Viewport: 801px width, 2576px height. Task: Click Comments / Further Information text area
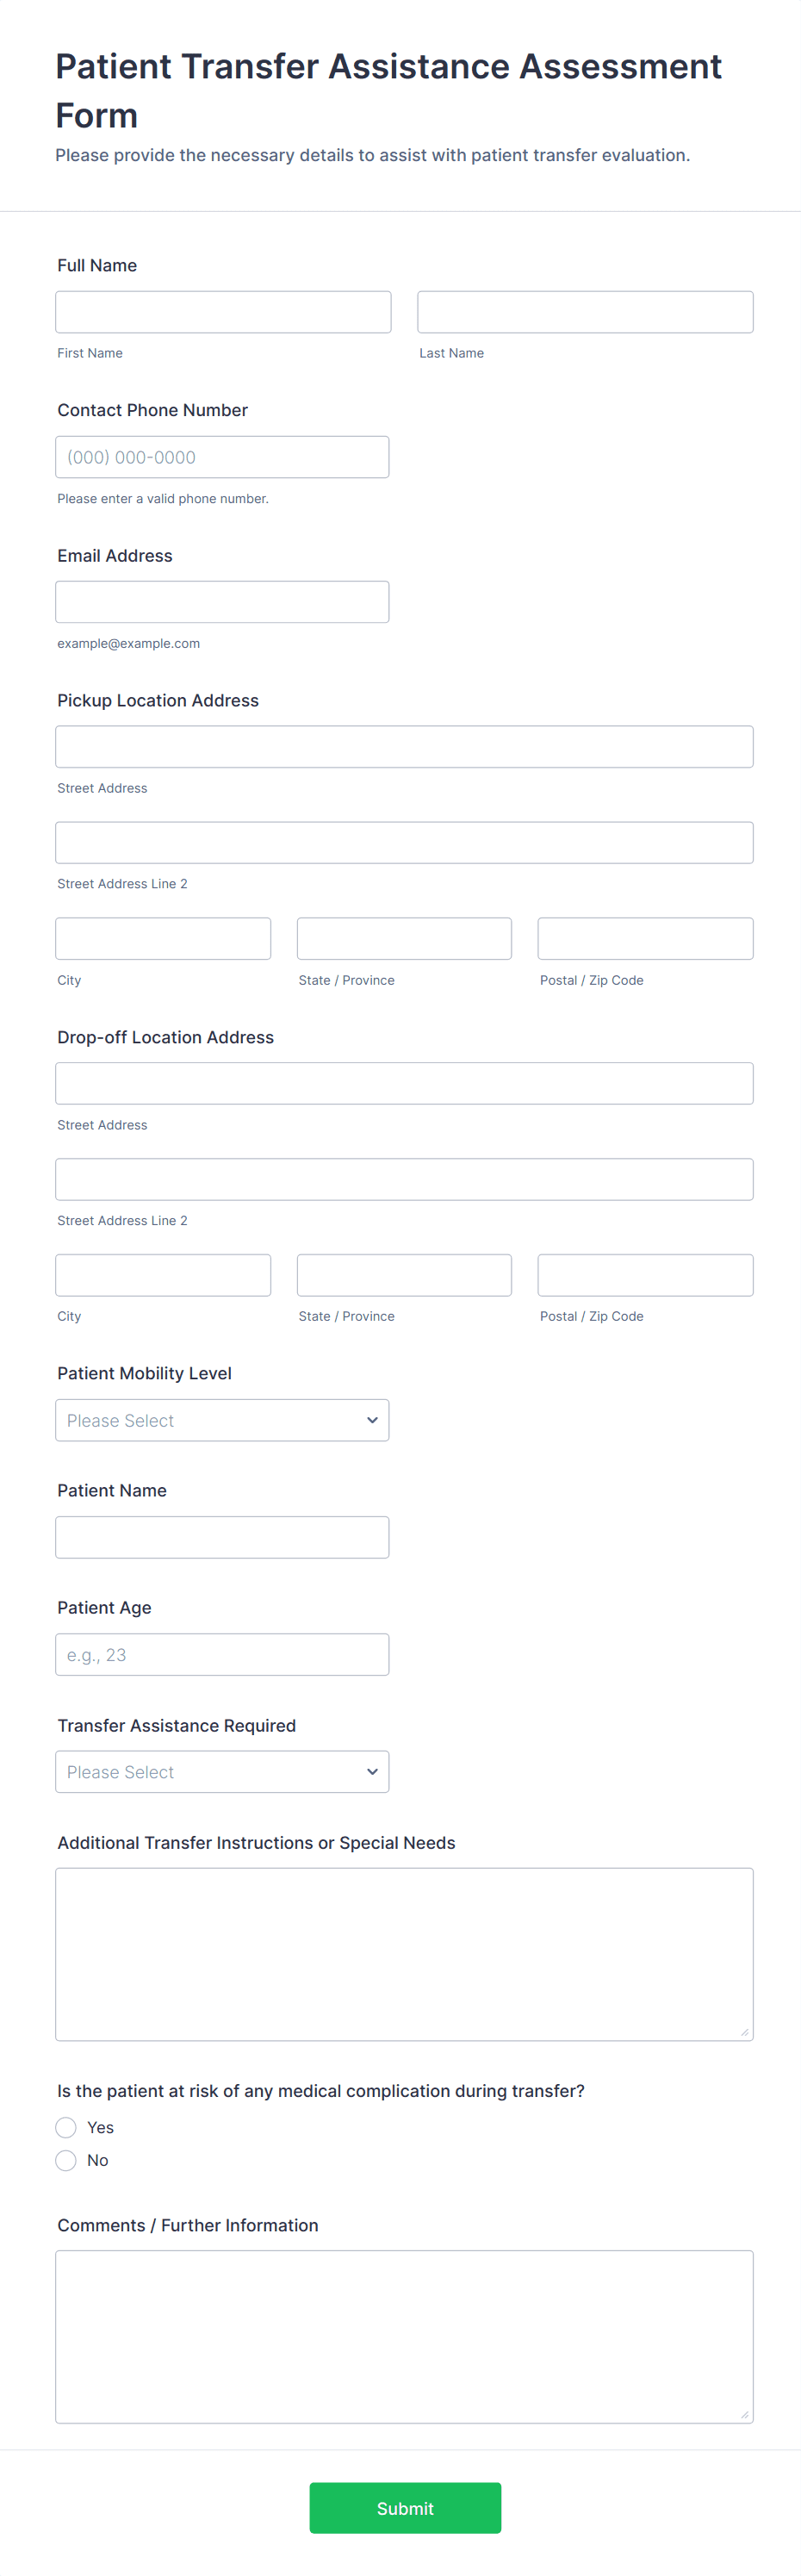click(403, 2336)
